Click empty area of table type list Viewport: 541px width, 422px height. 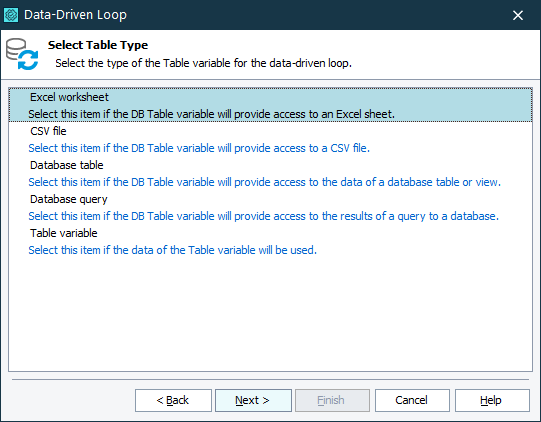pyautogui.click(x=270, y=314)
